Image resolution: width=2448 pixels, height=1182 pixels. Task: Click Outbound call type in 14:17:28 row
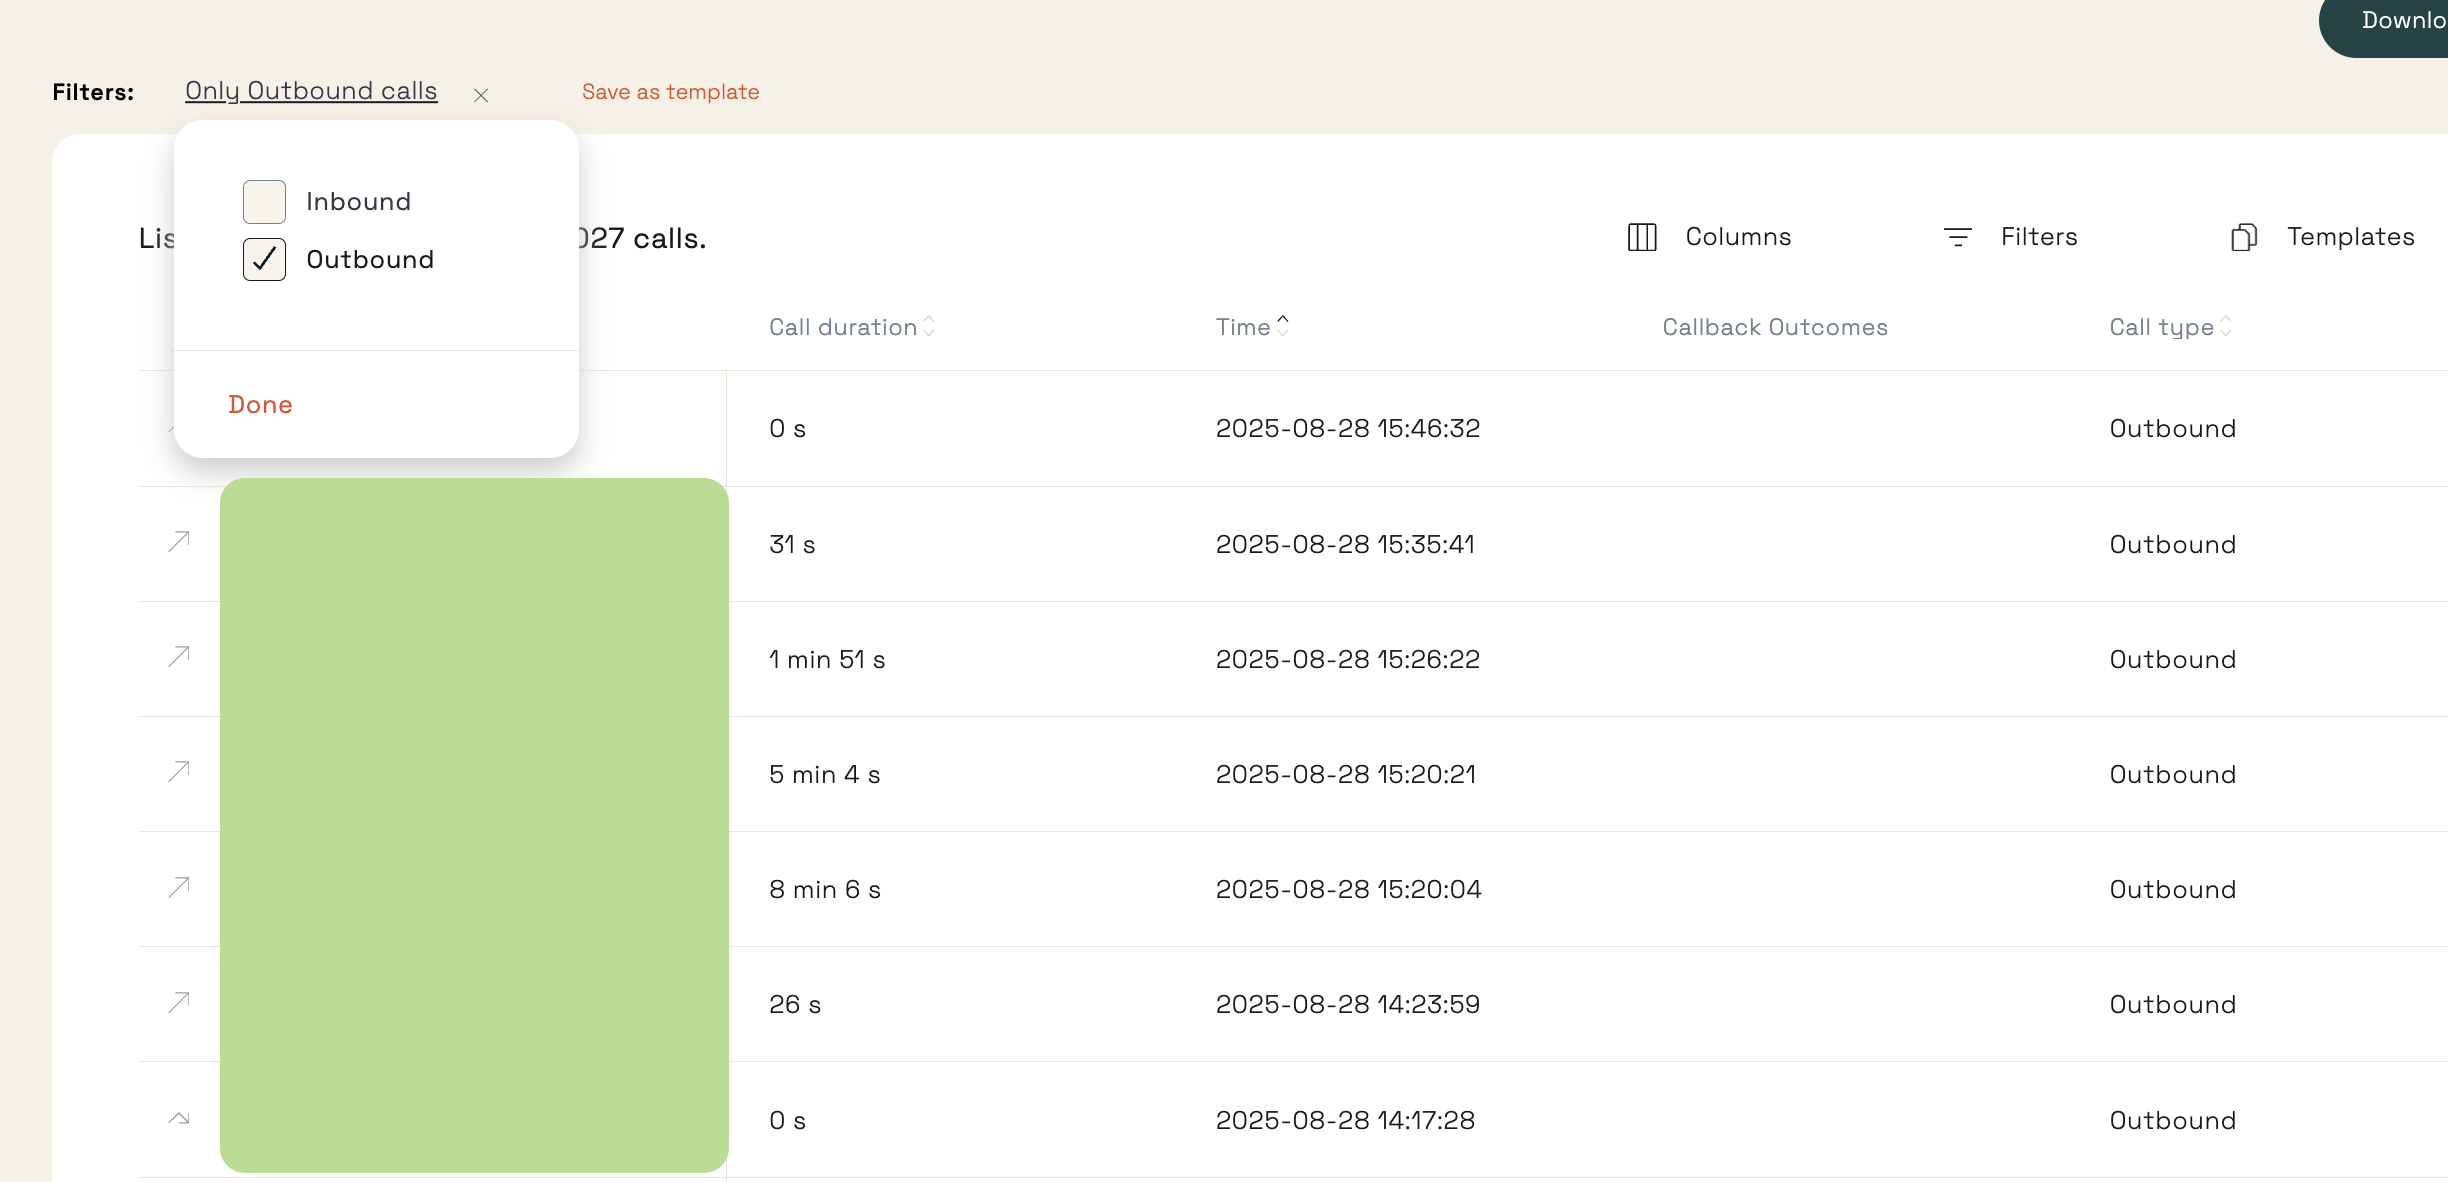point(2173,1121)
